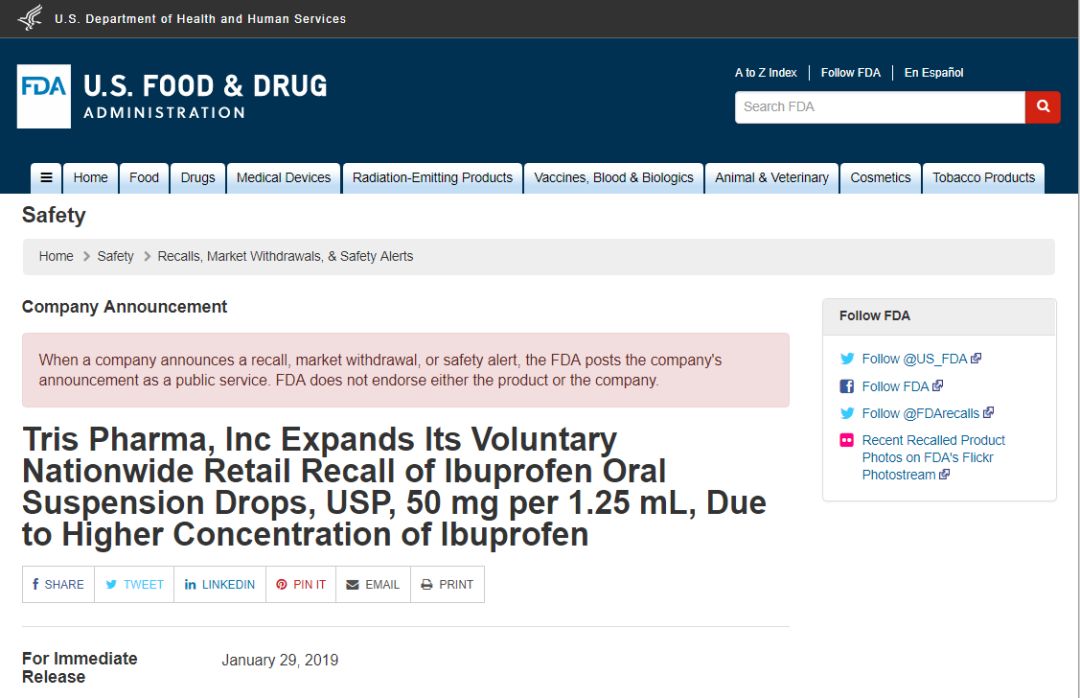The image size is (1080, 698).
Task: Click the SHARE text label
Action: click(64, 584)
